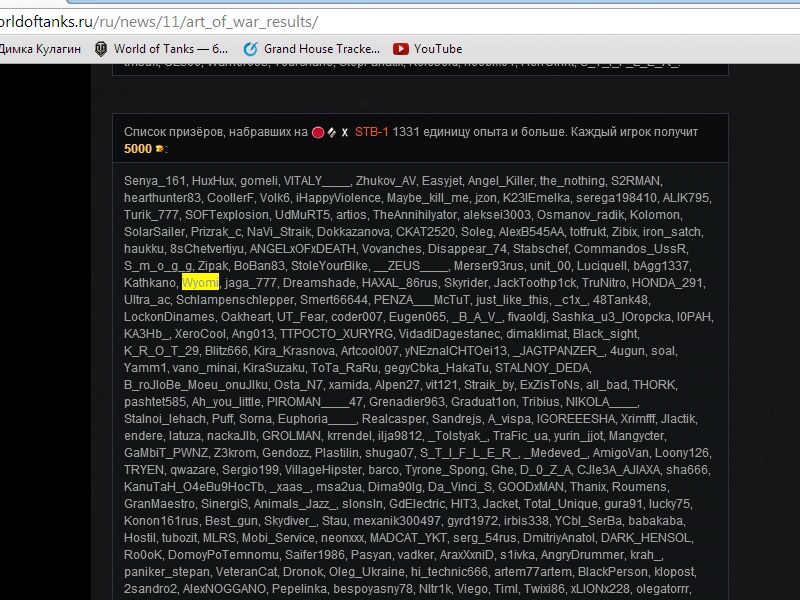Click the player name XeroCool
The width and height of the screenshot is (800, 600).
click(x=199, y=334)
